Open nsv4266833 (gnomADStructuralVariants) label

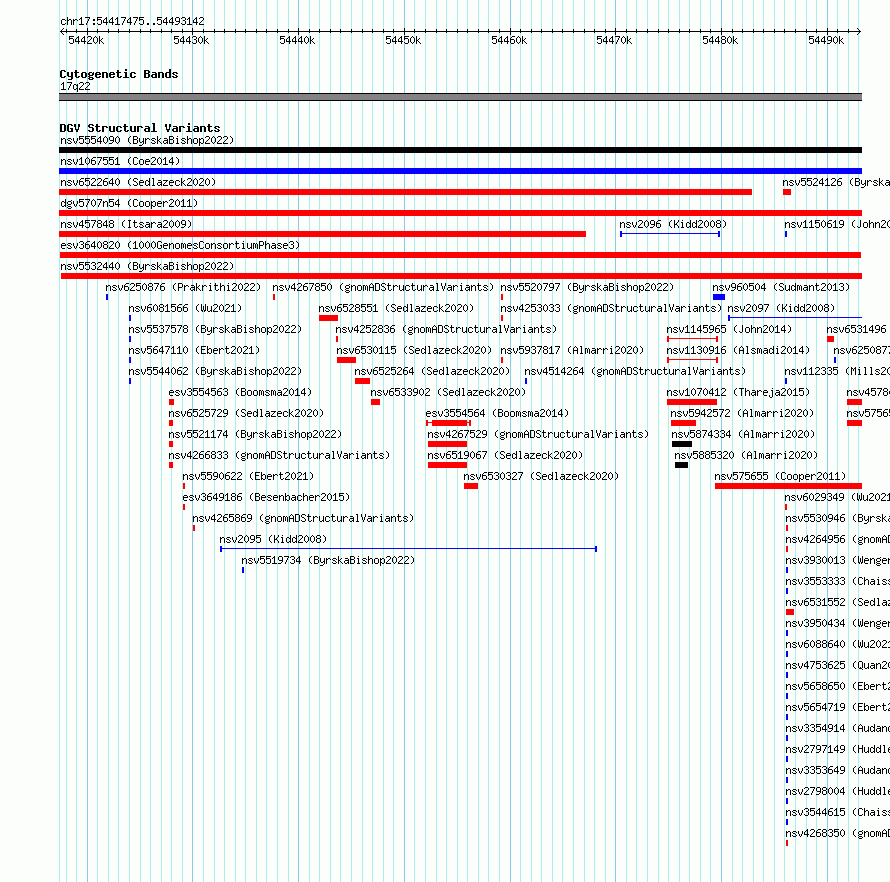[x=279, y=455]
